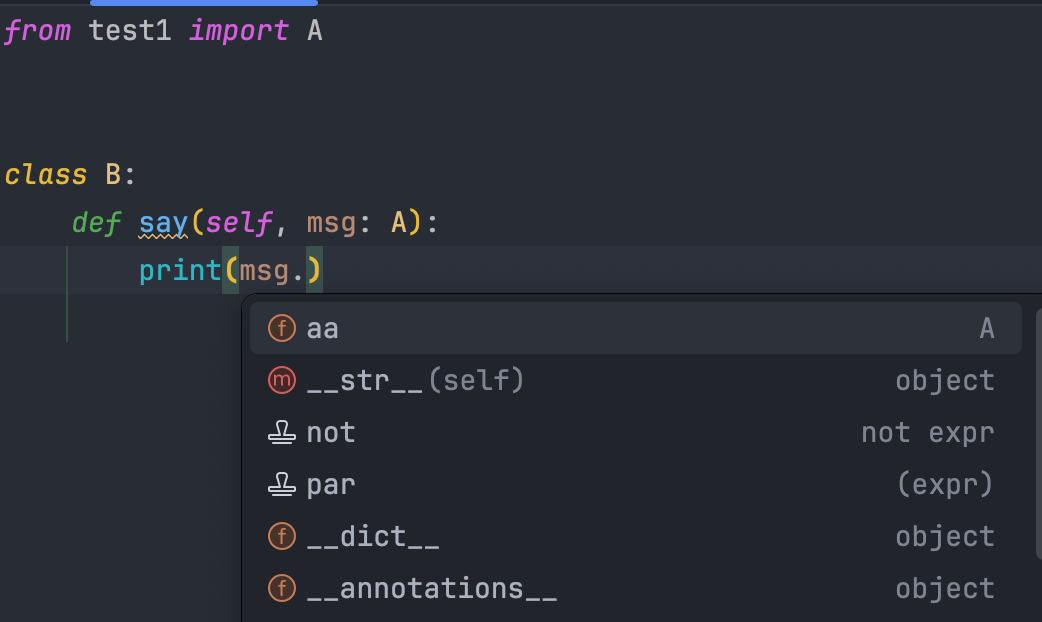1042x622 pixels.
Task: Click the template icon next to not
Action: point(283,432)
